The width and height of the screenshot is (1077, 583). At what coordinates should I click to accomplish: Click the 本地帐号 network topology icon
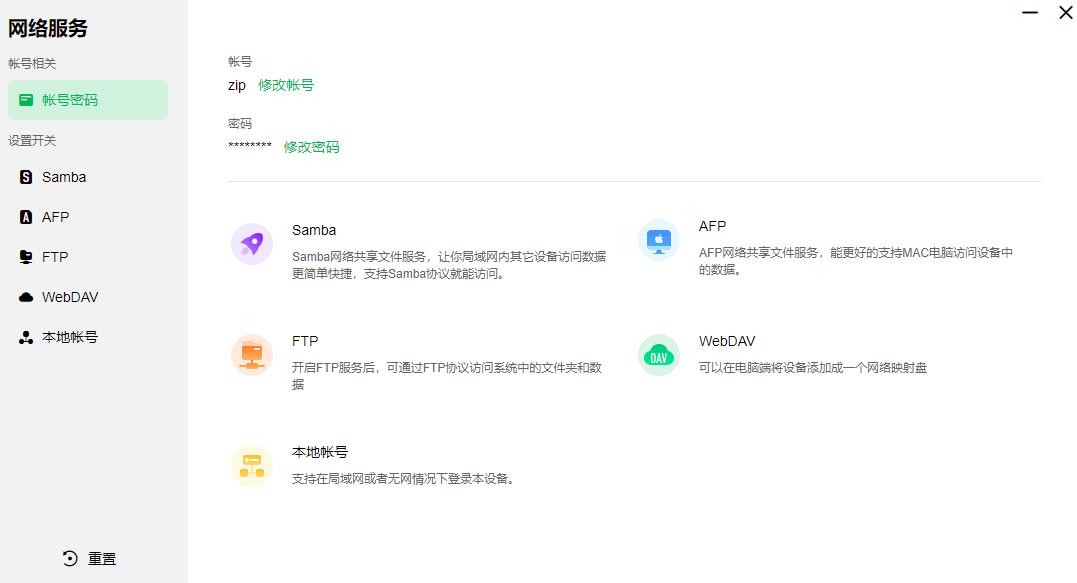click(x=251, y=465)
